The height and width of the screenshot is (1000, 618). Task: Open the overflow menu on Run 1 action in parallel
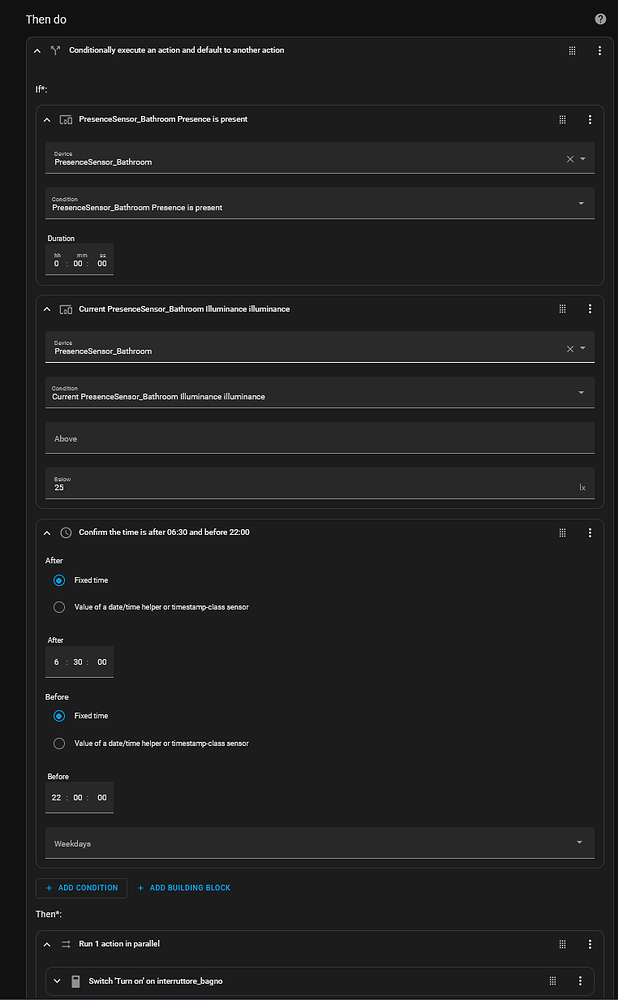(590, 943)
